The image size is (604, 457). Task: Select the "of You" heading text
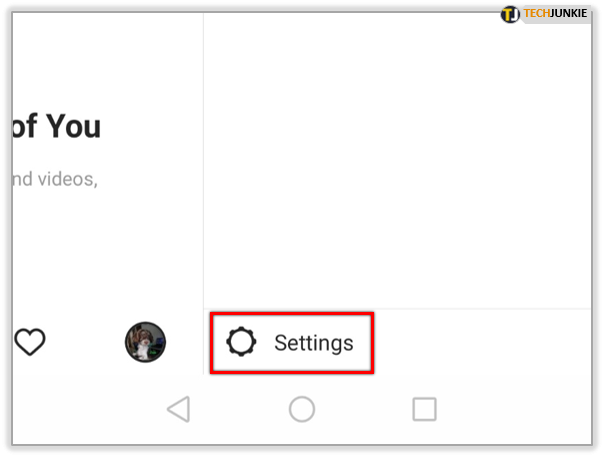(56, 126)
